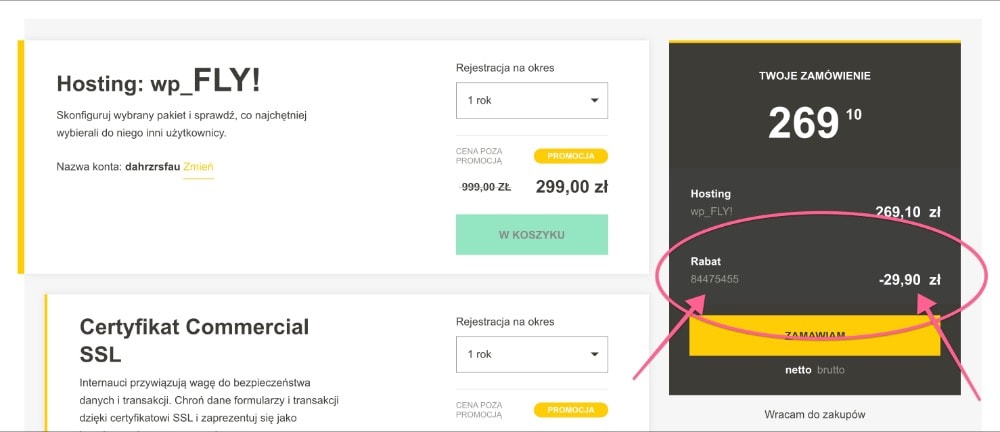Open the SSL certificate registration period dropdown
The height and width of the screenshot is (432, 1000).
(531, 354)
